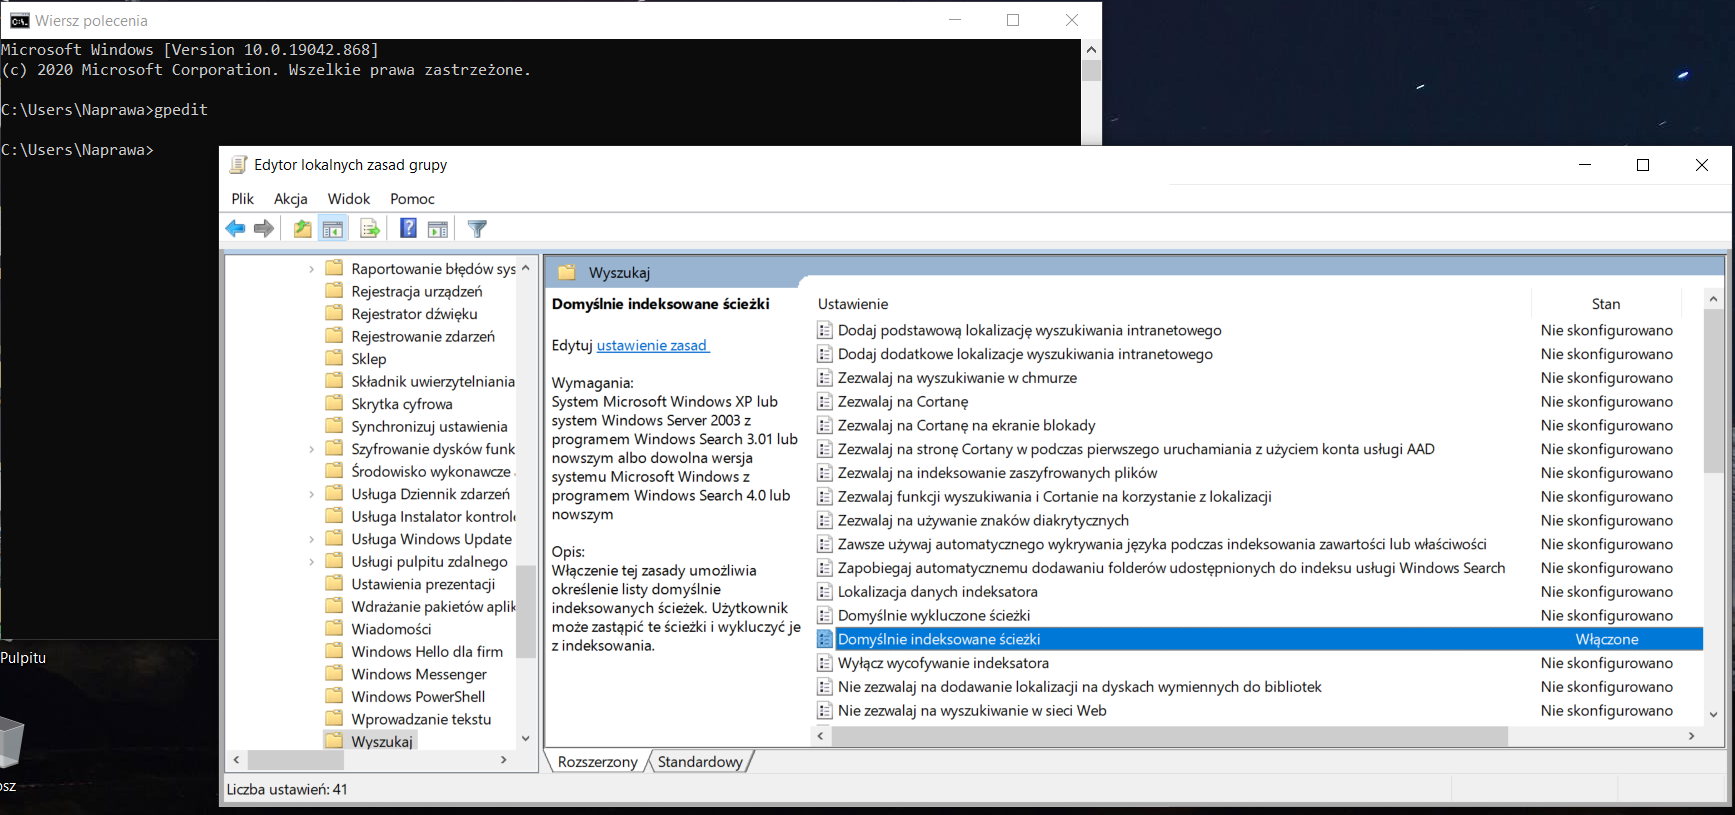Select Windows Hello dla firm

427,651
